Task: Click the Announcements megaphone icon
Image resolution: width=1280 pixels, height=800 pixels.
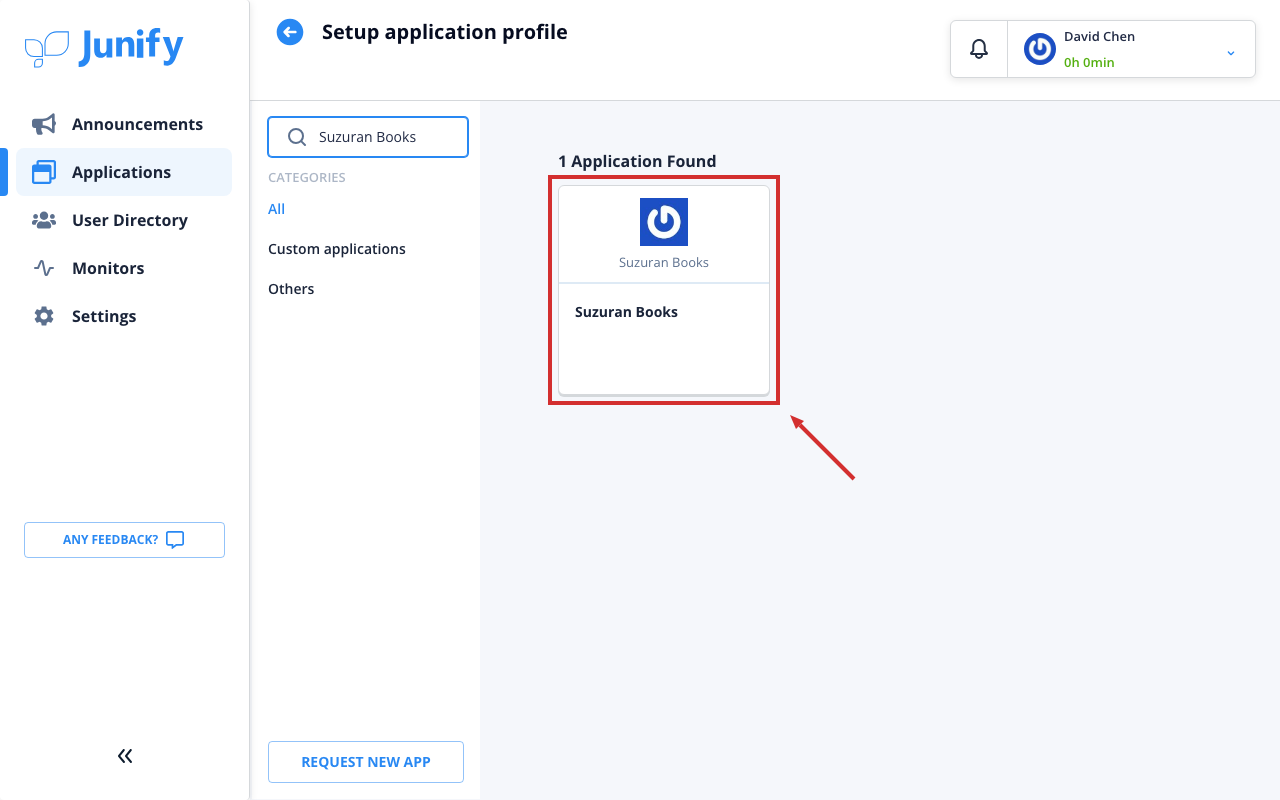Action: (44, 124)
